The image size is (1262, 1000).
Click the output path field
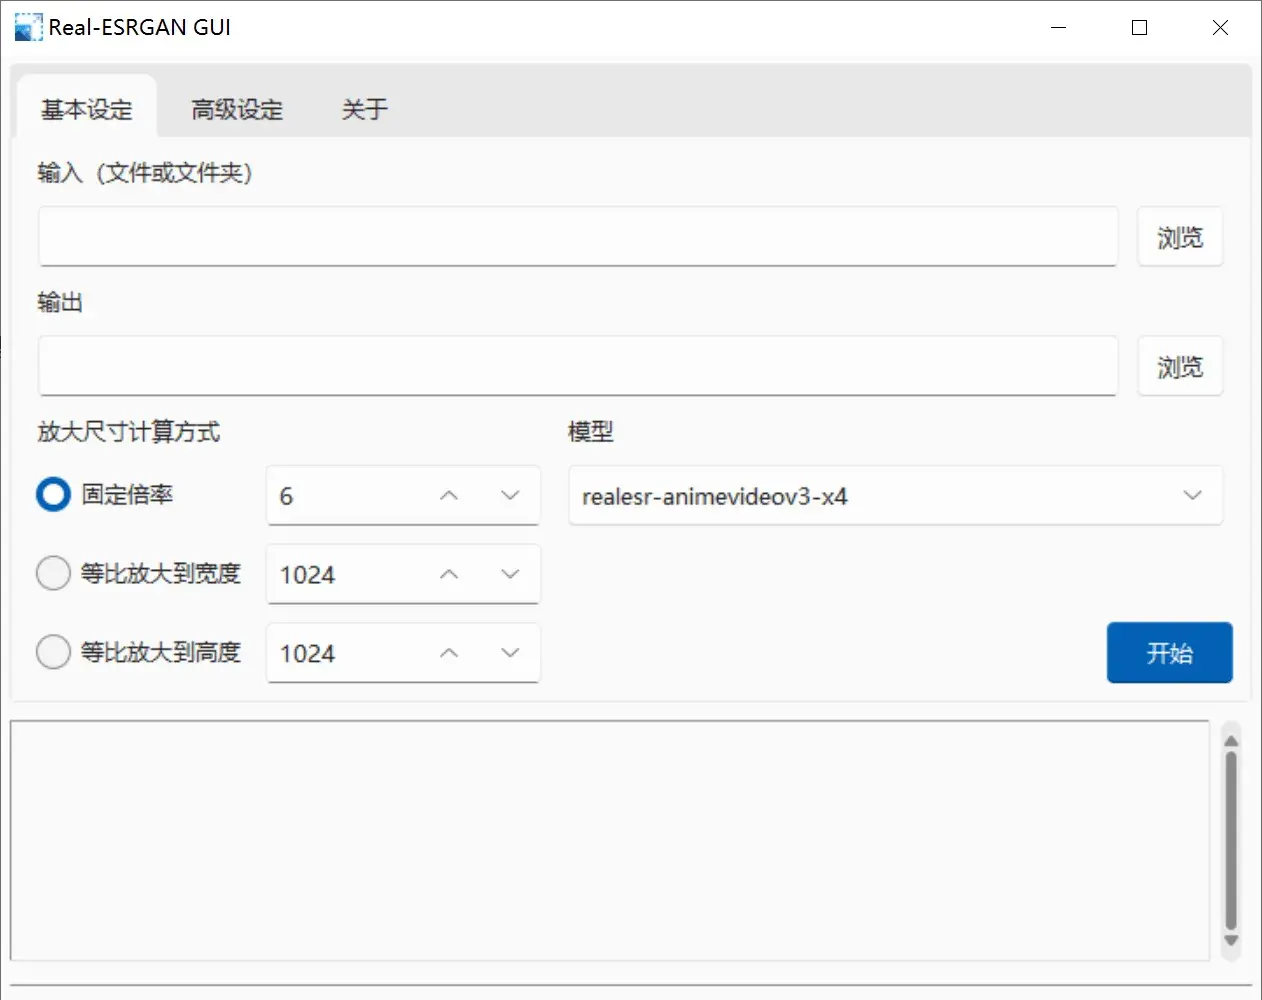pyautogui.click(x=577, y=366)
